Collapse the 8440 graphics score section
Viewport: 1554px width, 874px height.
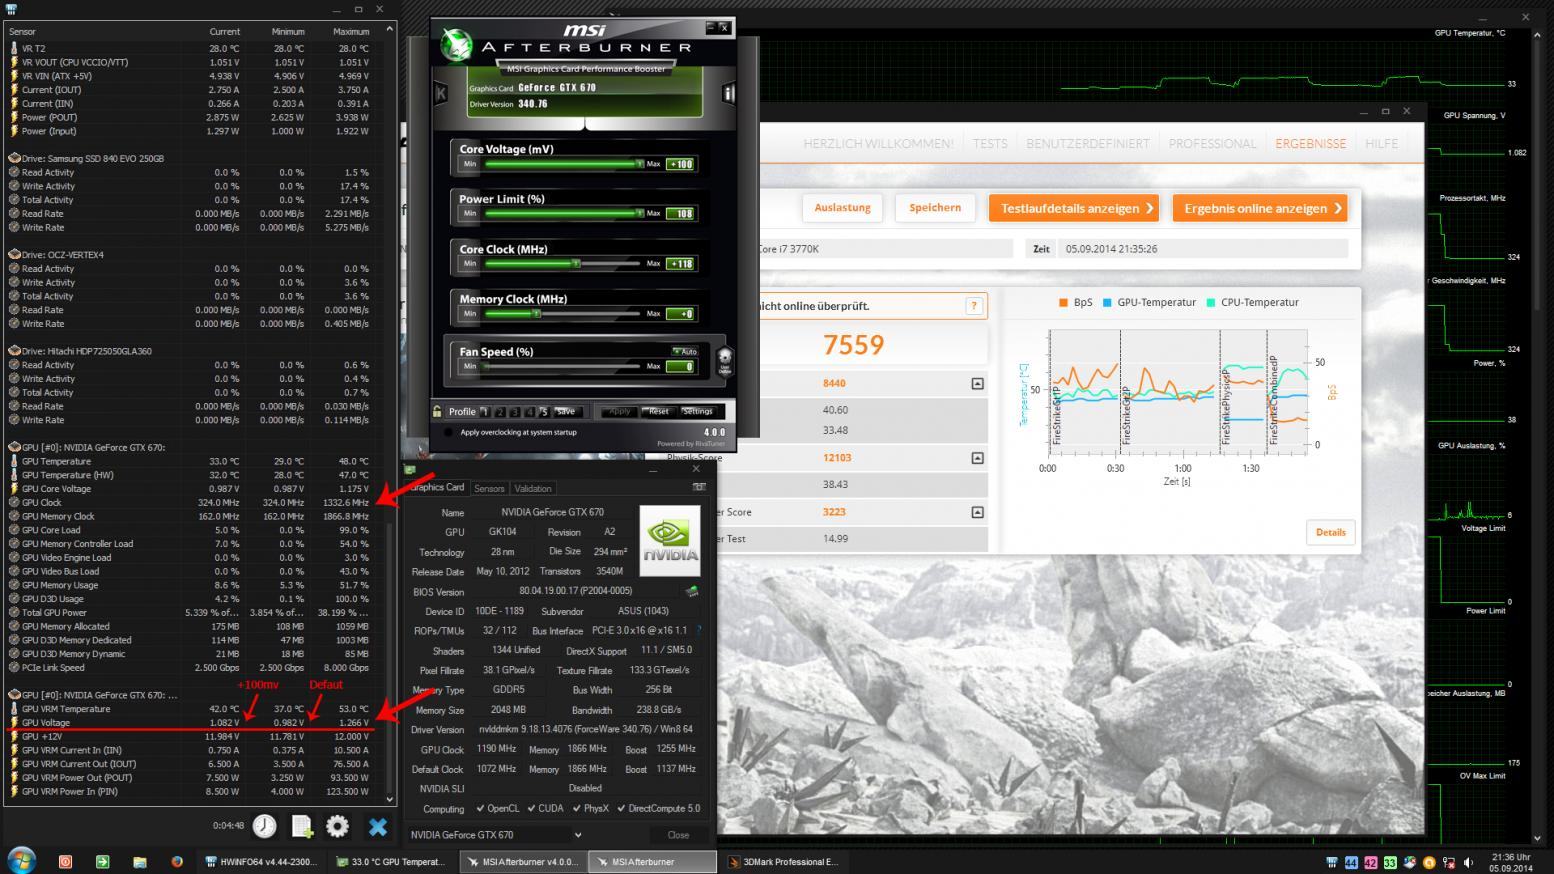point(977,383)
